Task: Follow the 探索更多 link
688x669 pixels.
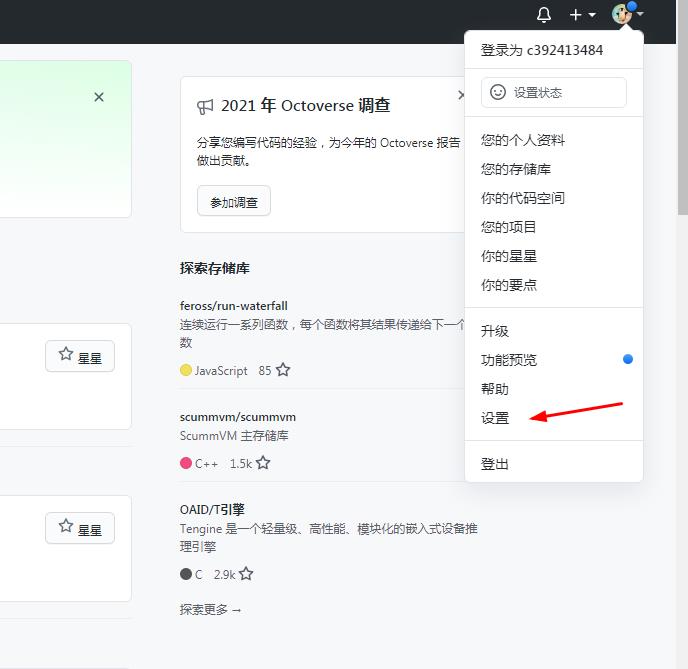Action: (211, 609)
